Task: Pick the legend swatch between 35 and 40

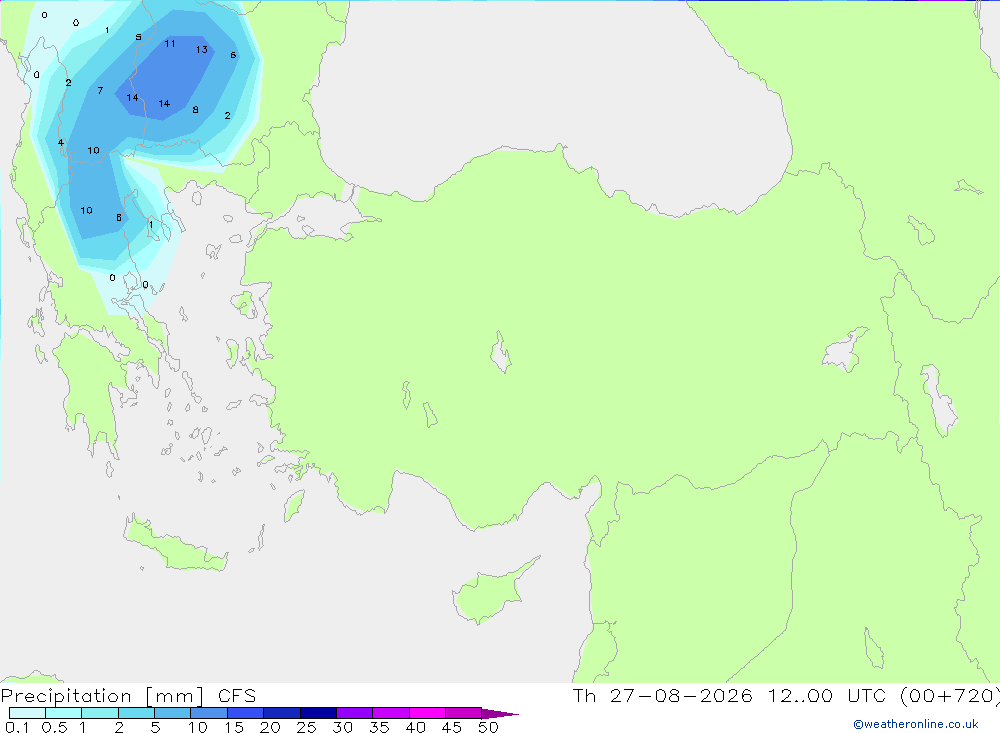Action: coord(391,713)
